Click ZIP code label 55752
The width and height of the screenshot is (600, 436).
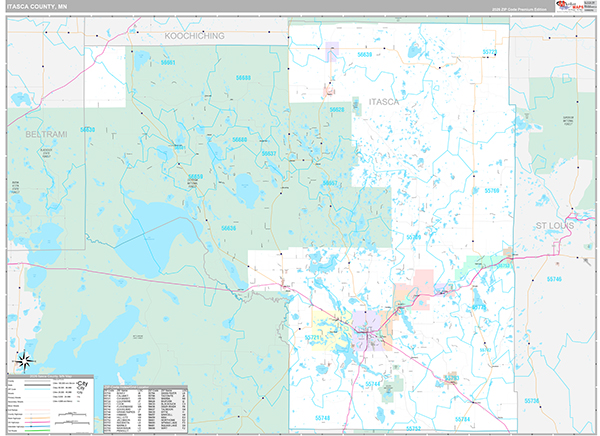tap(414, 429)
